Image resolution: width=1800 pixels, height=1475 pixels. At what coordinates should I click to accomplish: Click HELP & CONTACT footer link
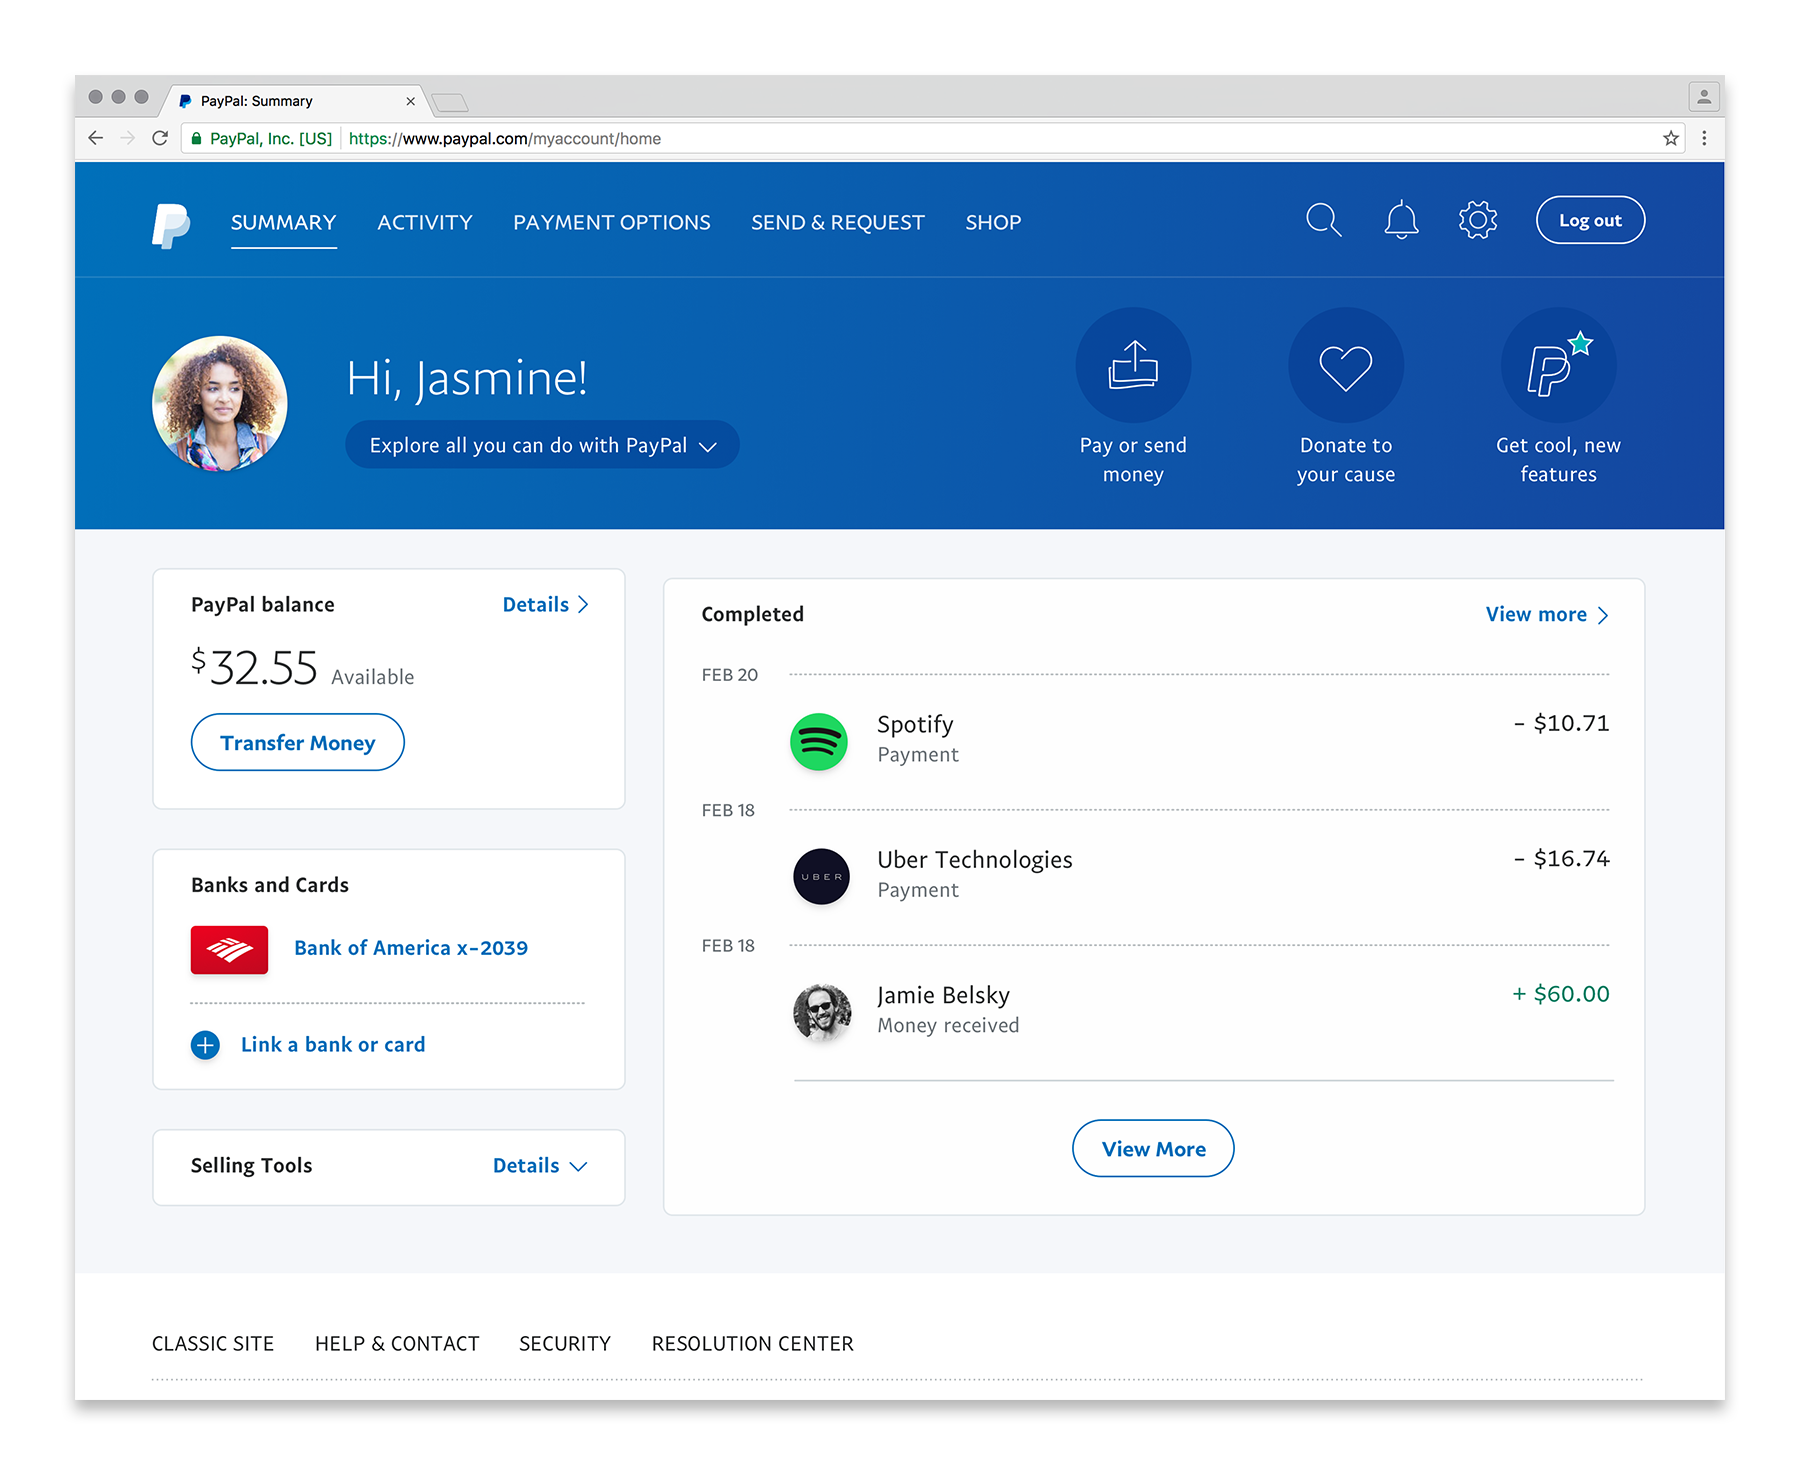pyautogui.click(x=397, y=1344)
